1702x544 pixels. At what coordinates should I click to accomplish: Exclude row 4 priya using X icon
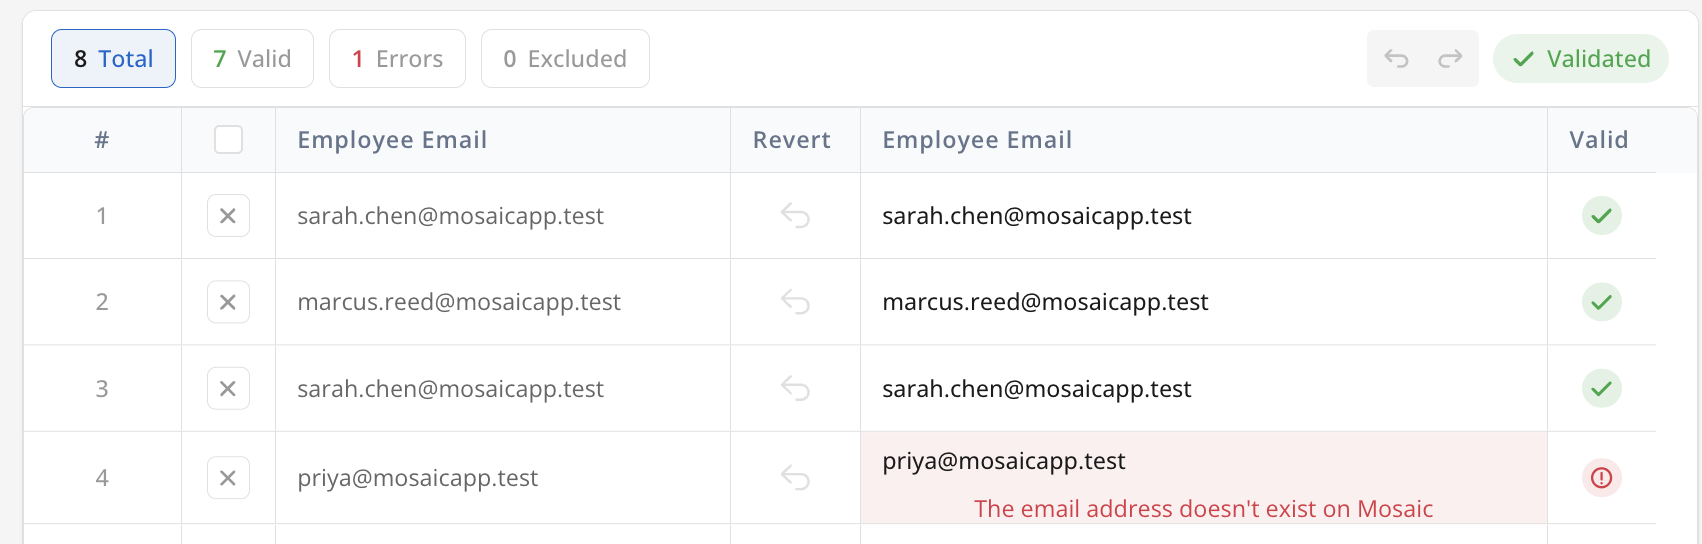click(x=228, y=478)
